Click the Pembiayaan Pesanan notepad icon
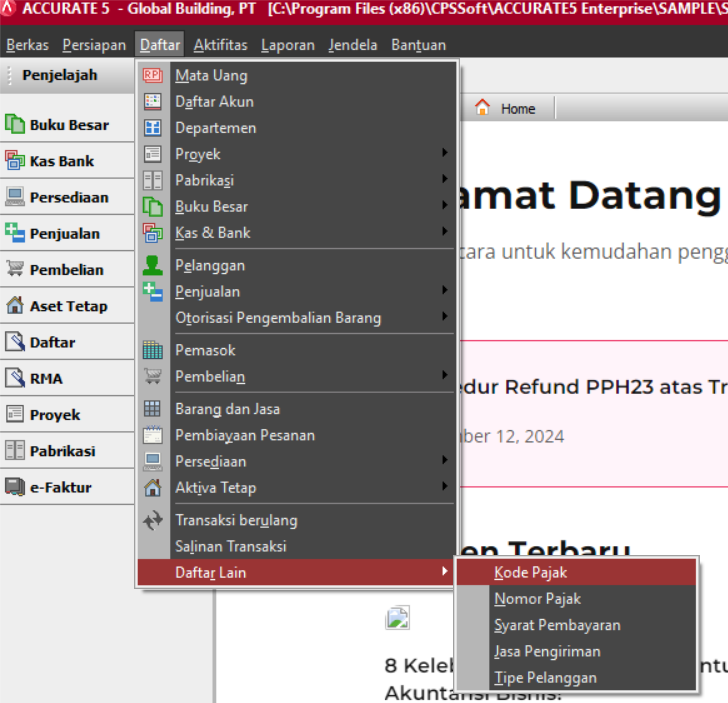 point(152,435)
